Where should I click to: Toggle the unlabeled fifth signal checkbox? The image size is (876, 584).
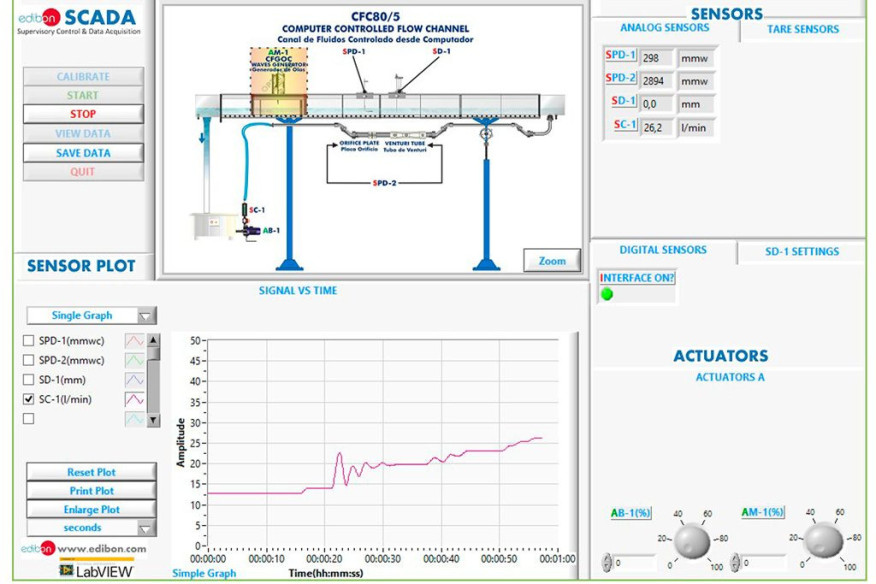click(x=28, y=419)
